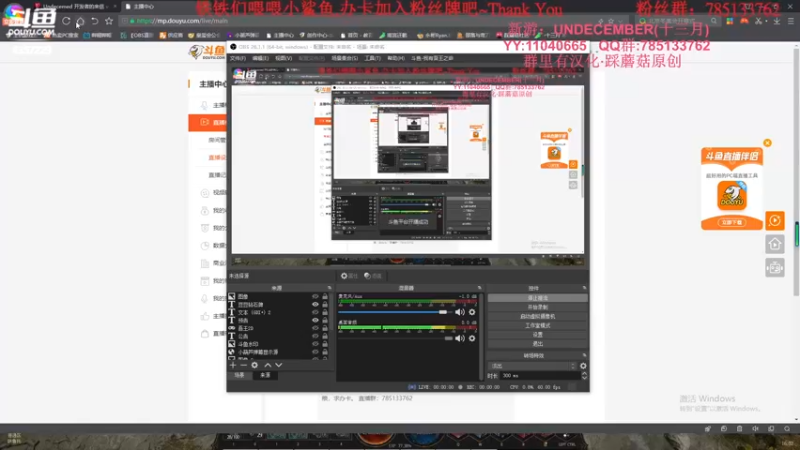
Task: Open source properties gear below sources list
Action: (255, 365)
